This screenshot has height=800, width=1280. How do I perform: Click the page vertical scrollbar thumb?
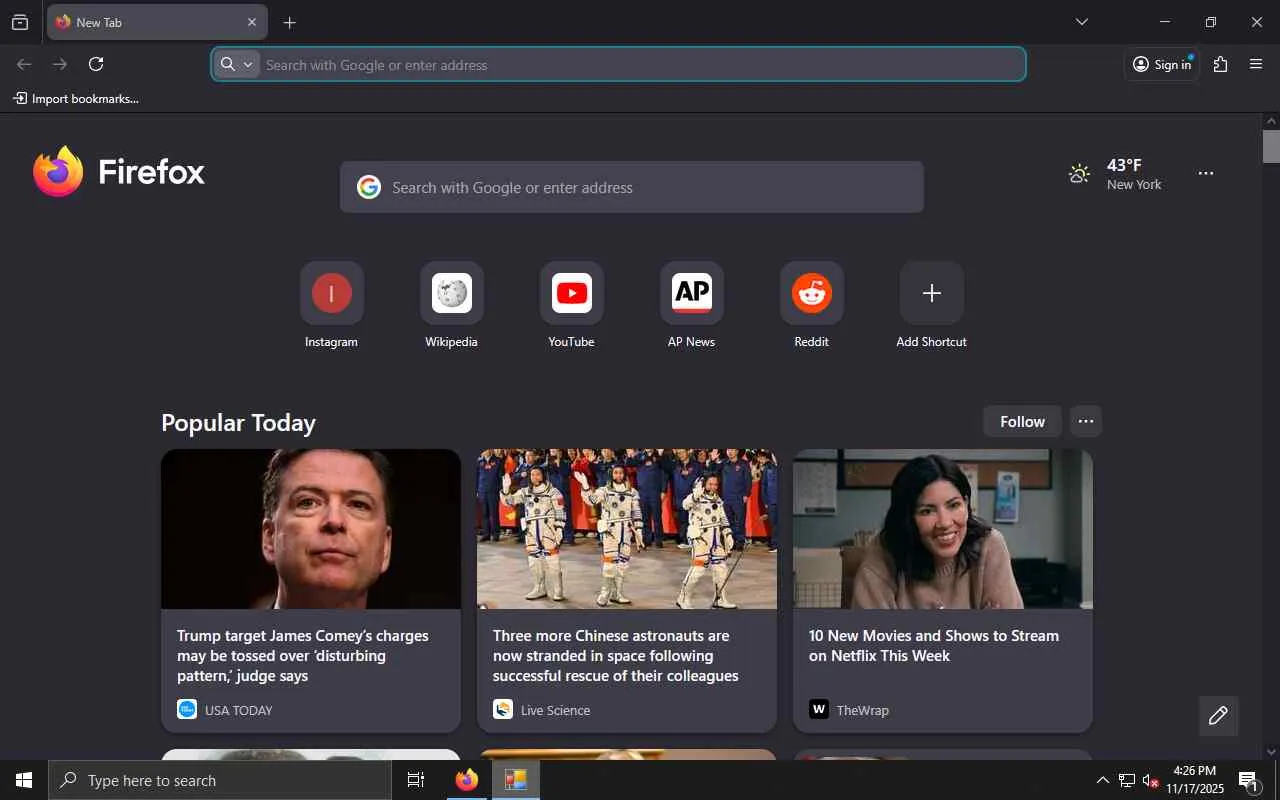click(1271, 146)
